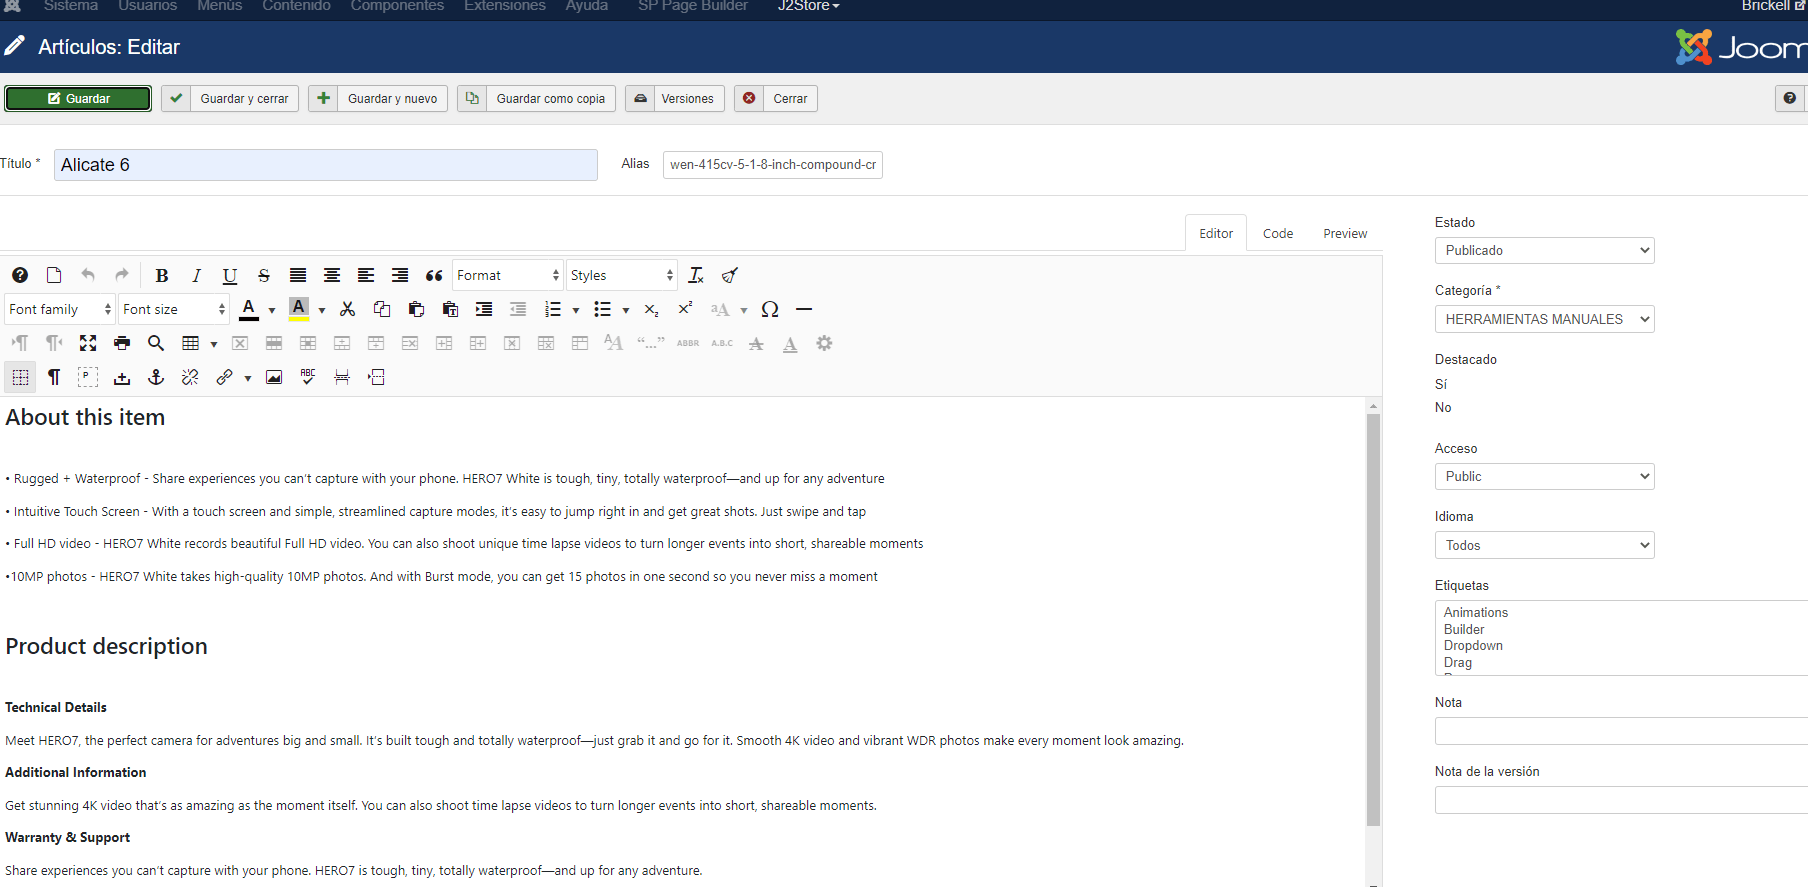Viewport: 1808px width, 887px height.
Task: Click Guardar y nuevo button
Action: pyautogui.click(x=378, y=98)
